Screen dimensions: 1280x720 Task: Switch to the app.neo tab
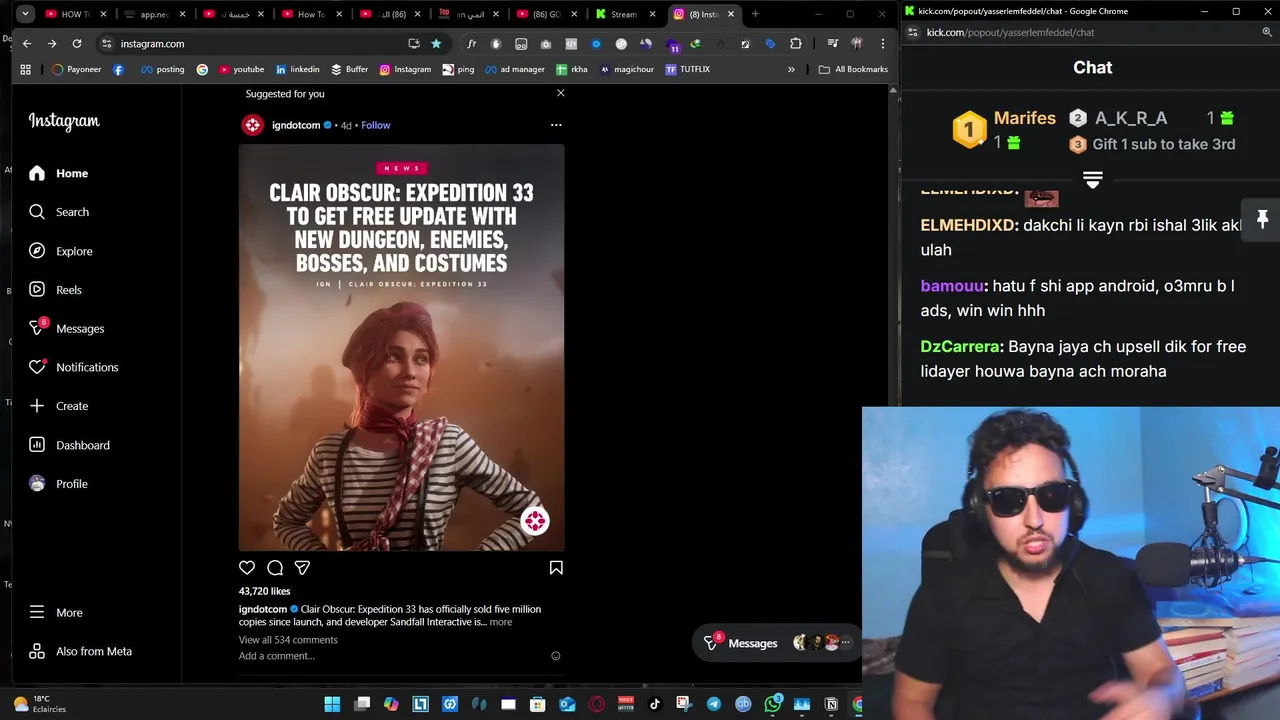point(154,14)
